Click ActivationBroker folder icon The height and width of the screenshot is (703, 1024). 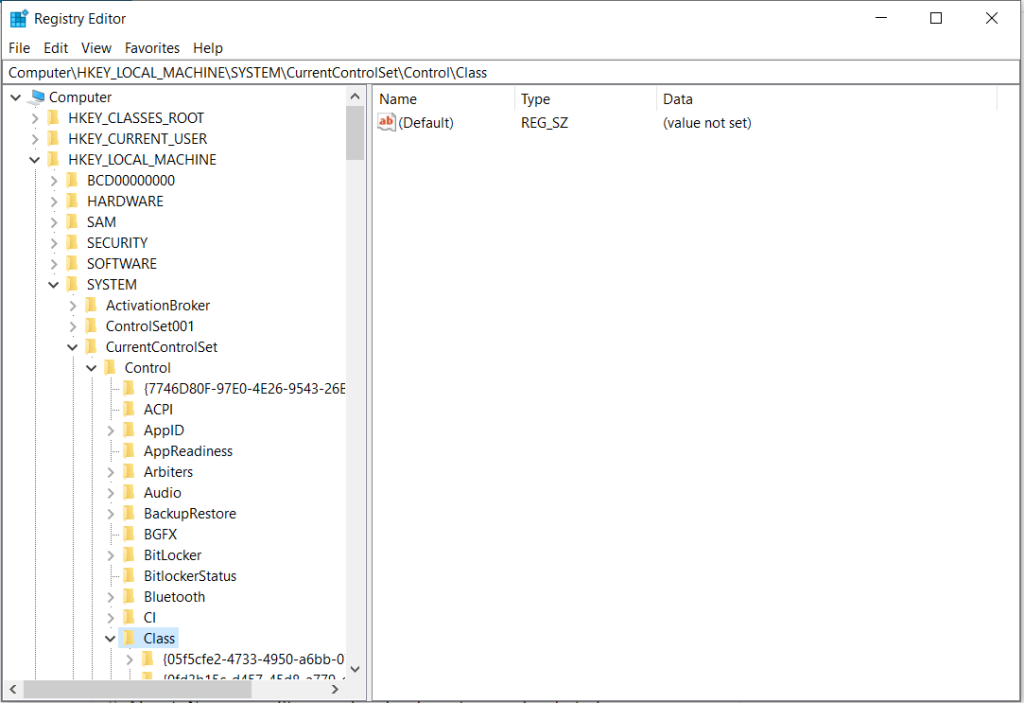92,305
